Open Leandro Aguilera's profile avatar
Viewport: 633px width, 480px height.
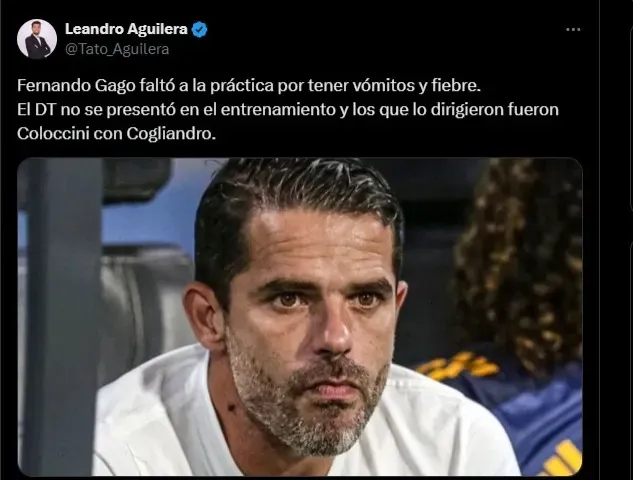(37, 39)
